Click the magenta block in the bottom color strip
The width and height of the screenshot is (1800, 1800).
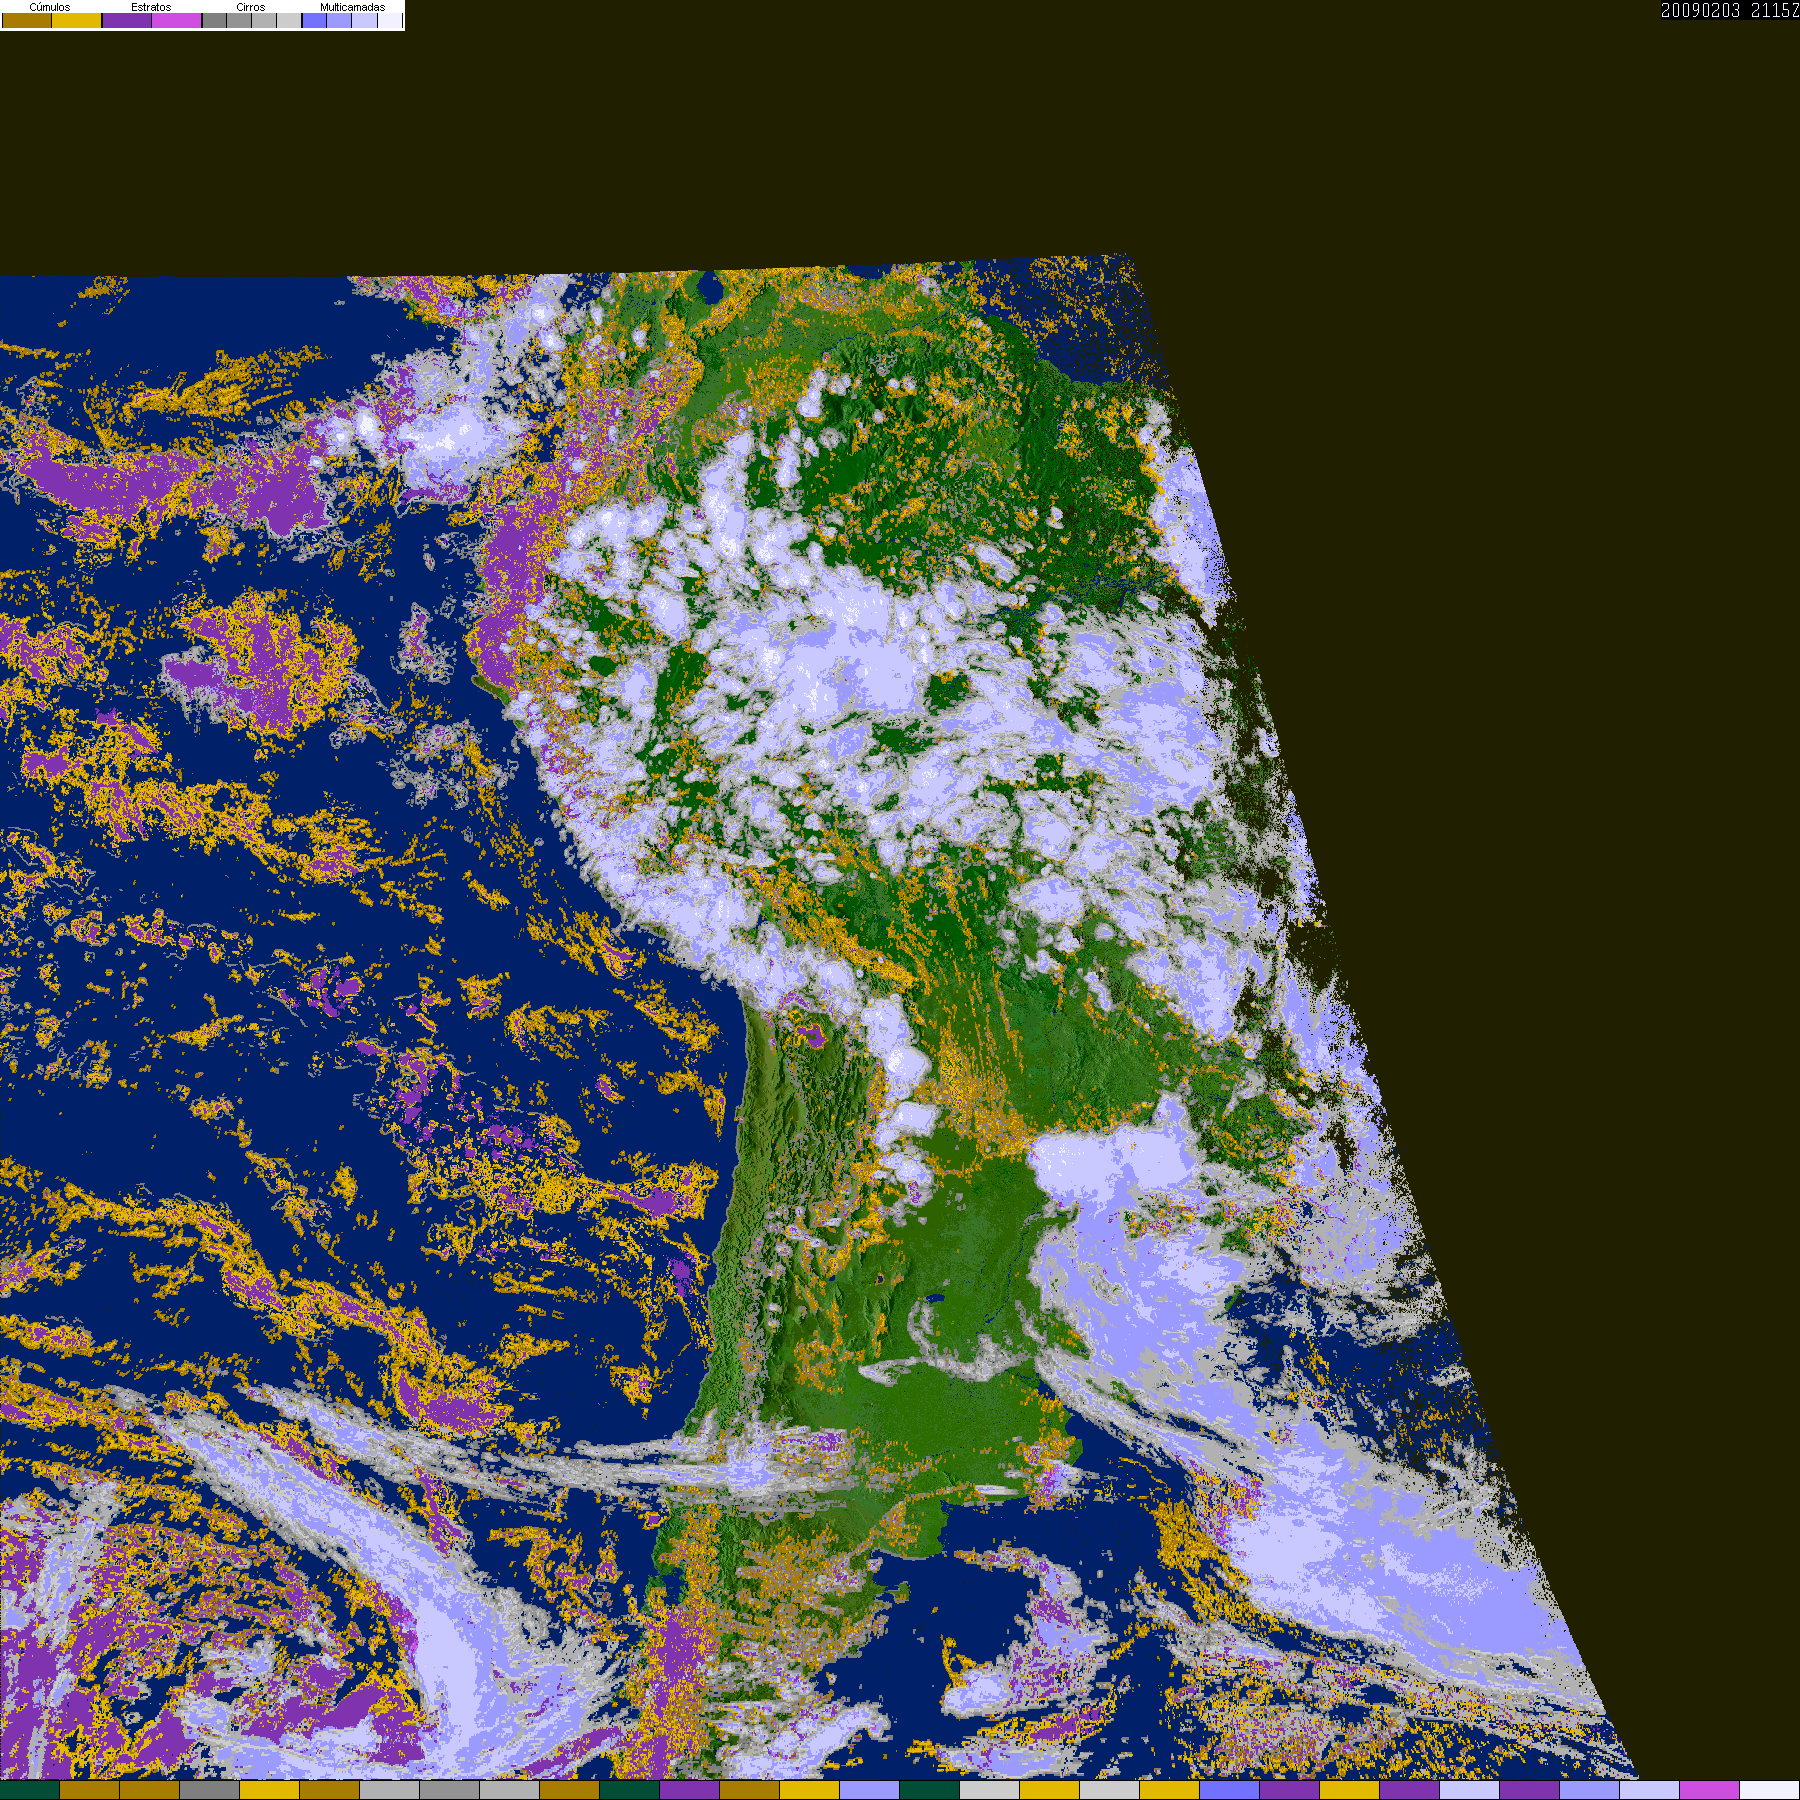pos(1709,1790)
